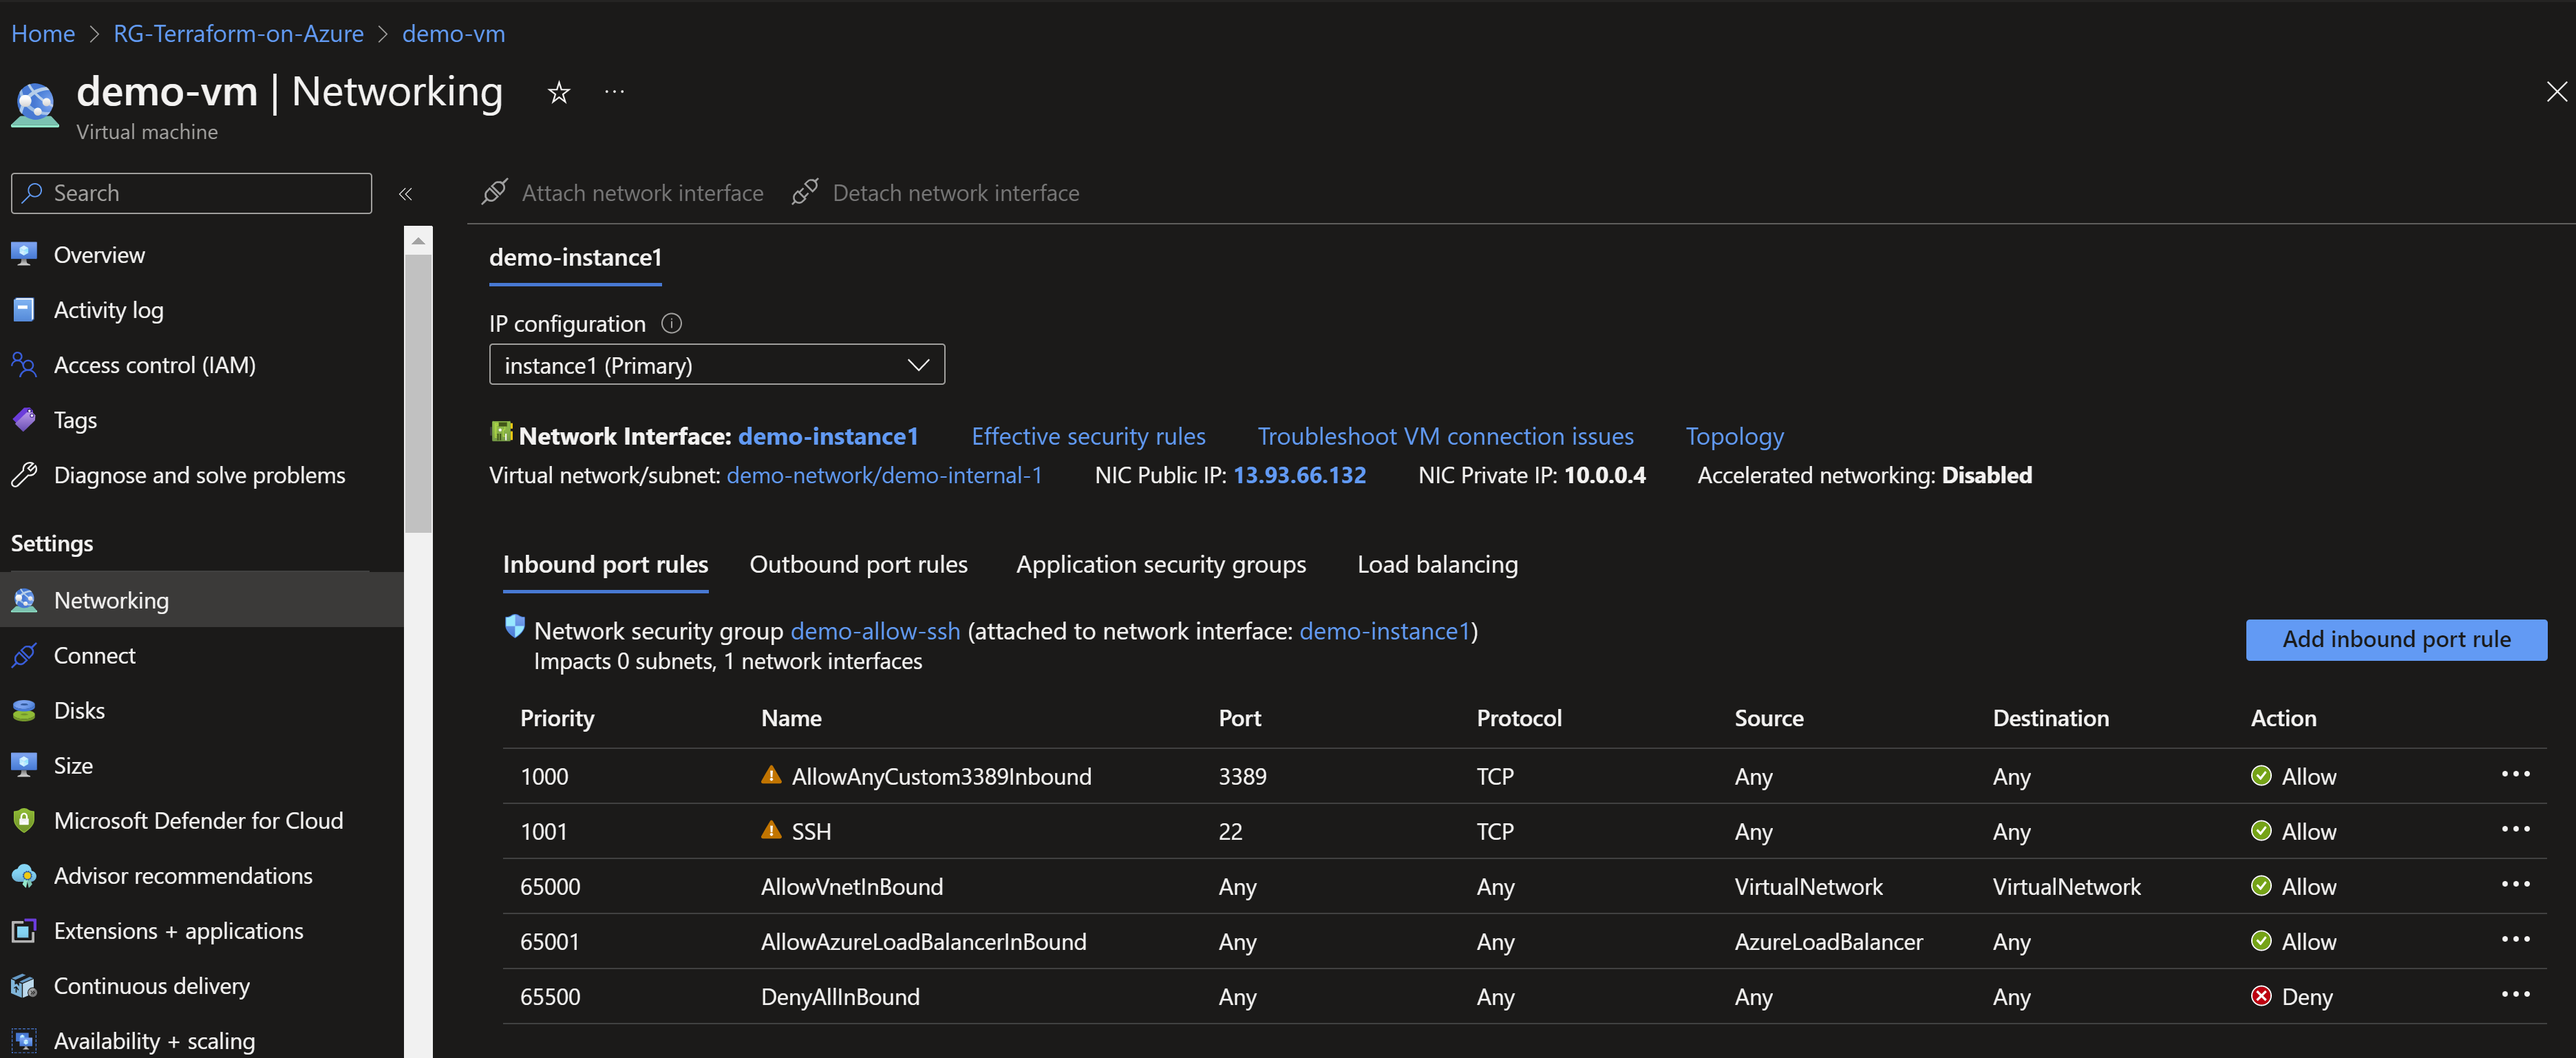Open Application security groups tab

click(x=1161, y=565)
